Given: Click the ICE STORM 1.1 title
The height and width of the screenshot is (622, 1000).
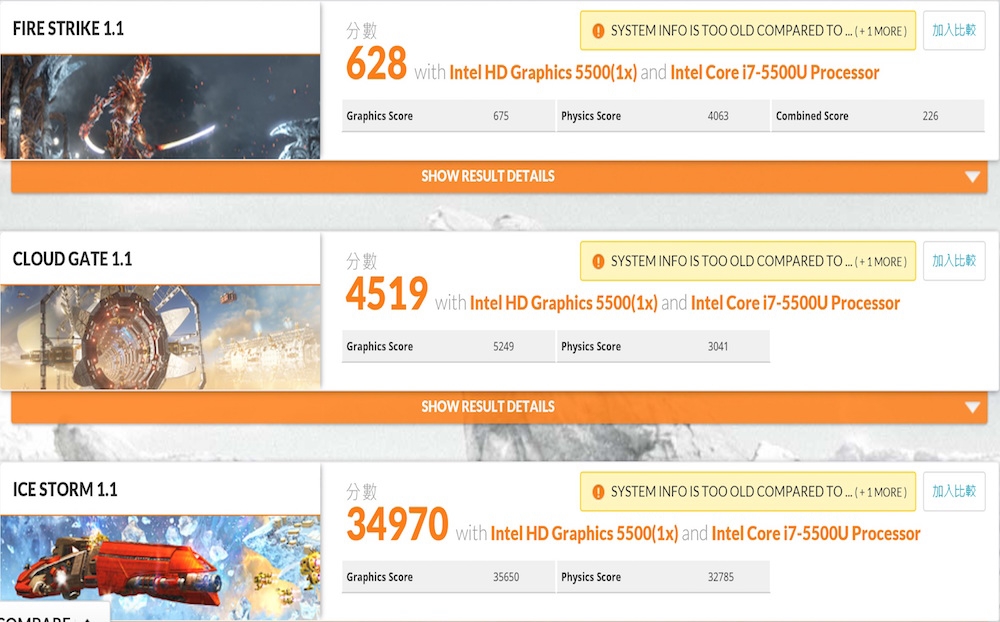Looking at the screenshot, I should tap(65, 490).
